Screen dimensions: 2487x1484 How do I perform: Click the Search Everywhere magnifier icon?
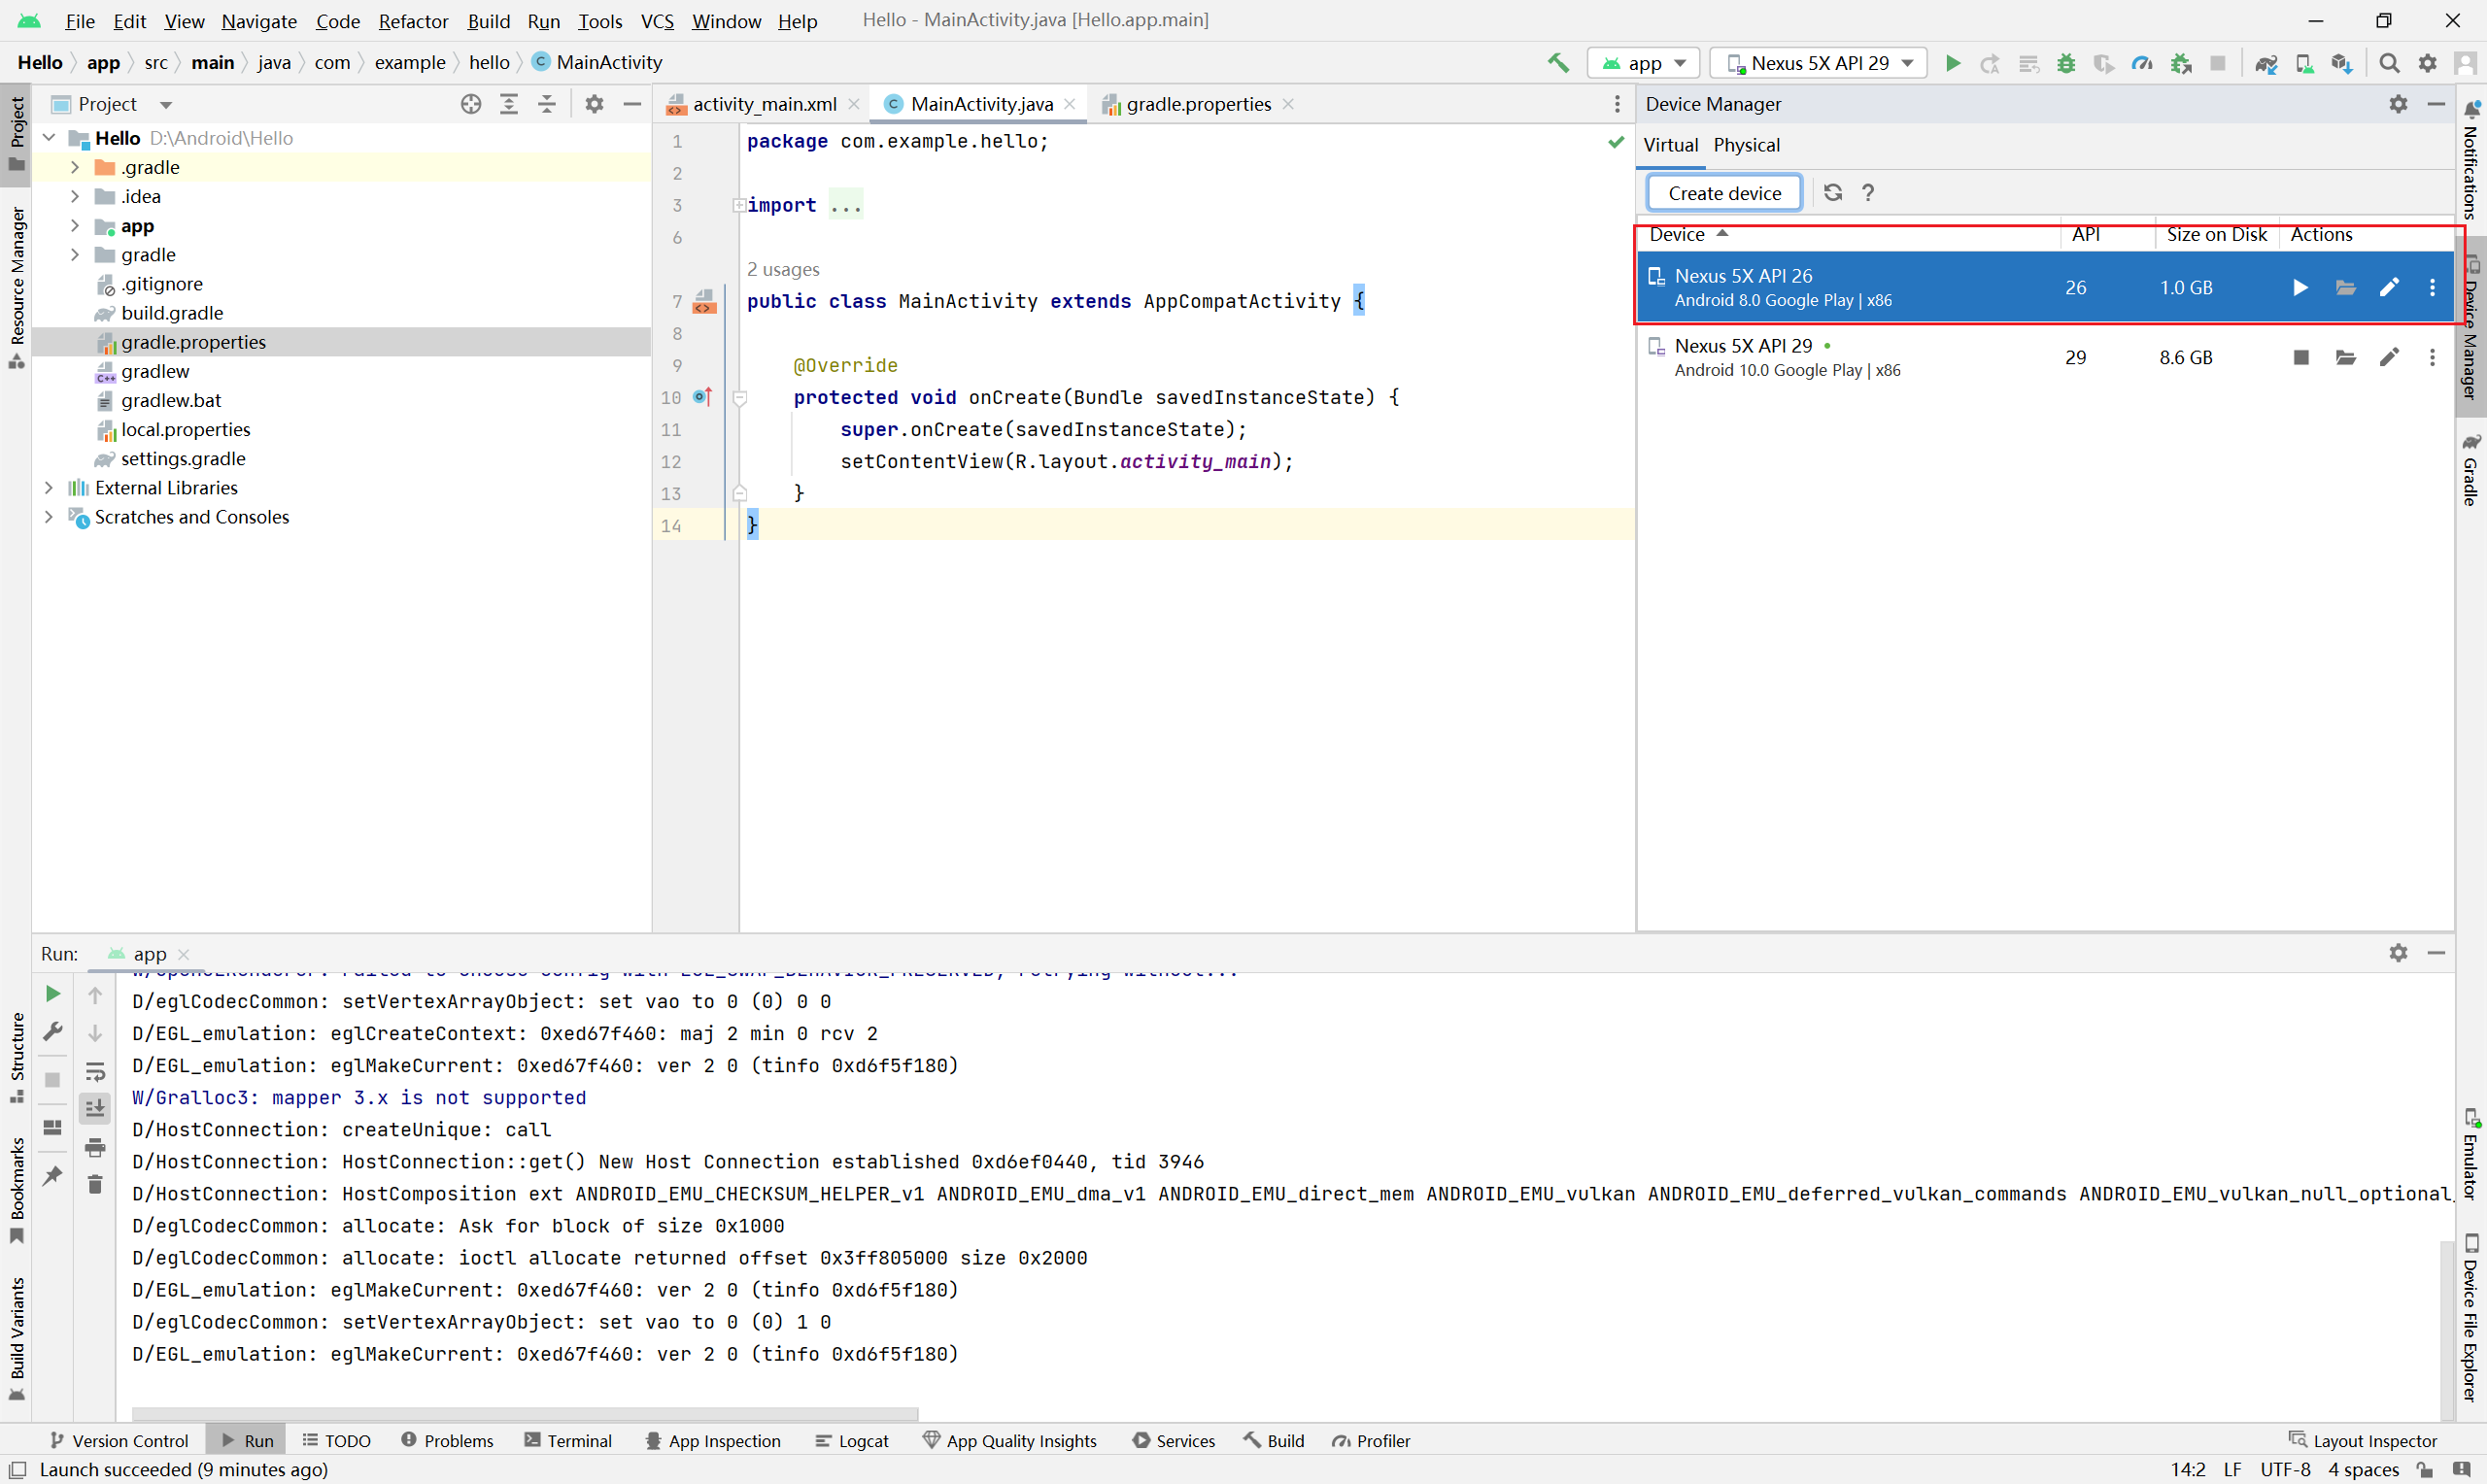2389,63
